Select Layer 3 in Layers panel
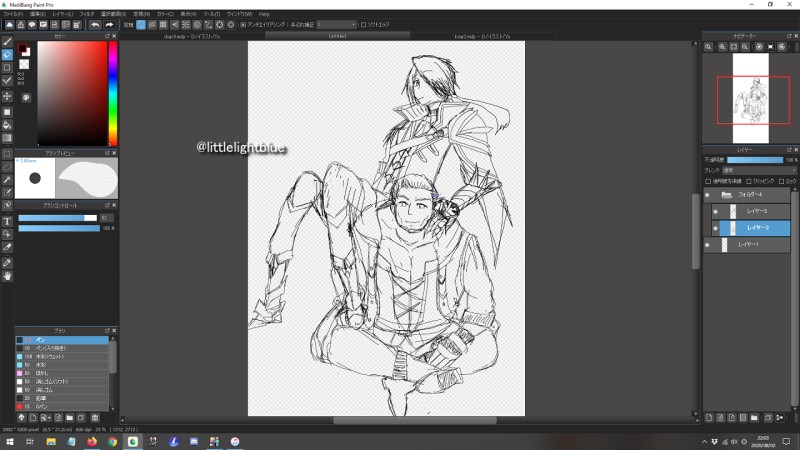 click(x=751, y=211)
